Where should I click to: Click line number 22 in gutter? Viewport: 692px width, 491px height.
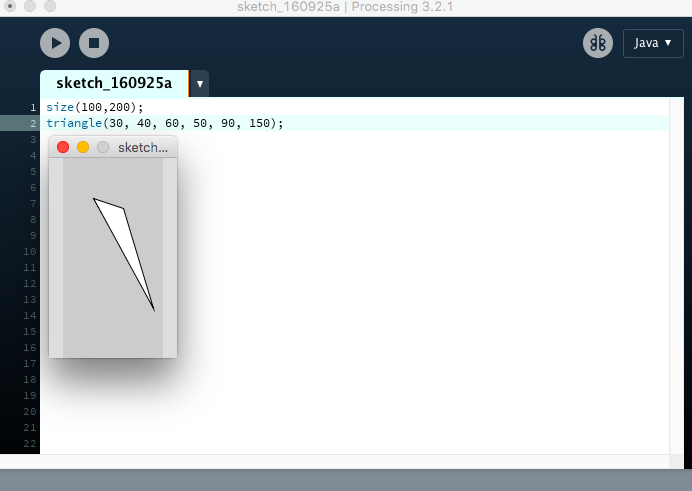30,443
